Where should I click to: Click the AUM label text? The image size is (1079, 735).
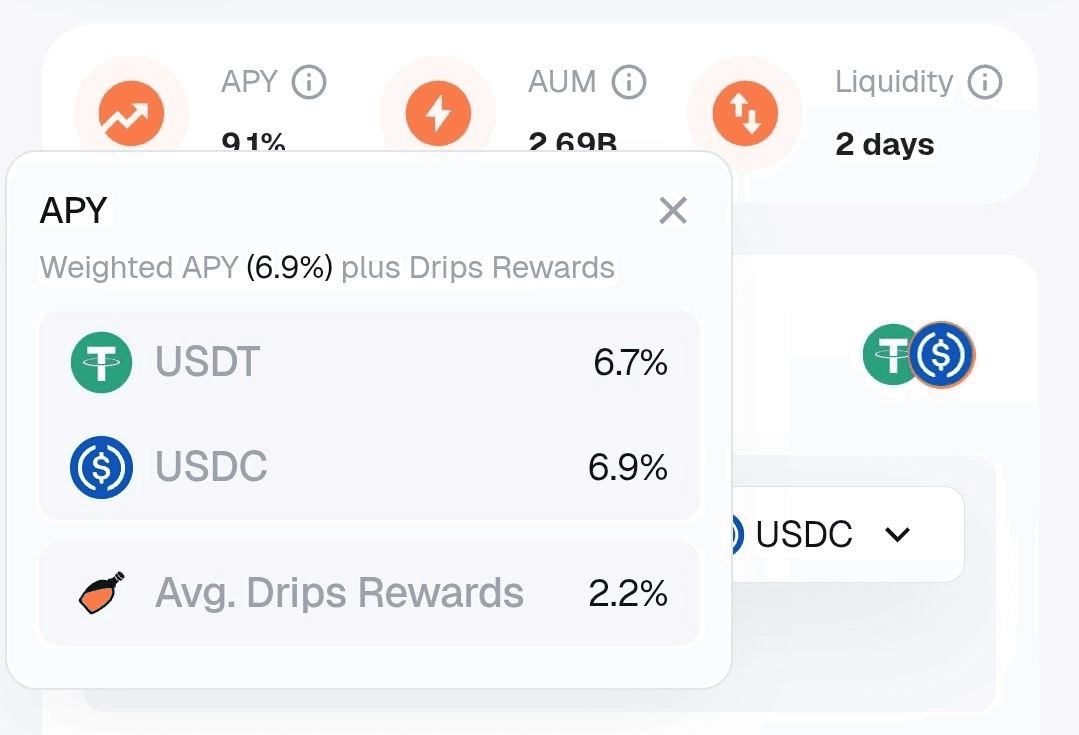[562, 82]
